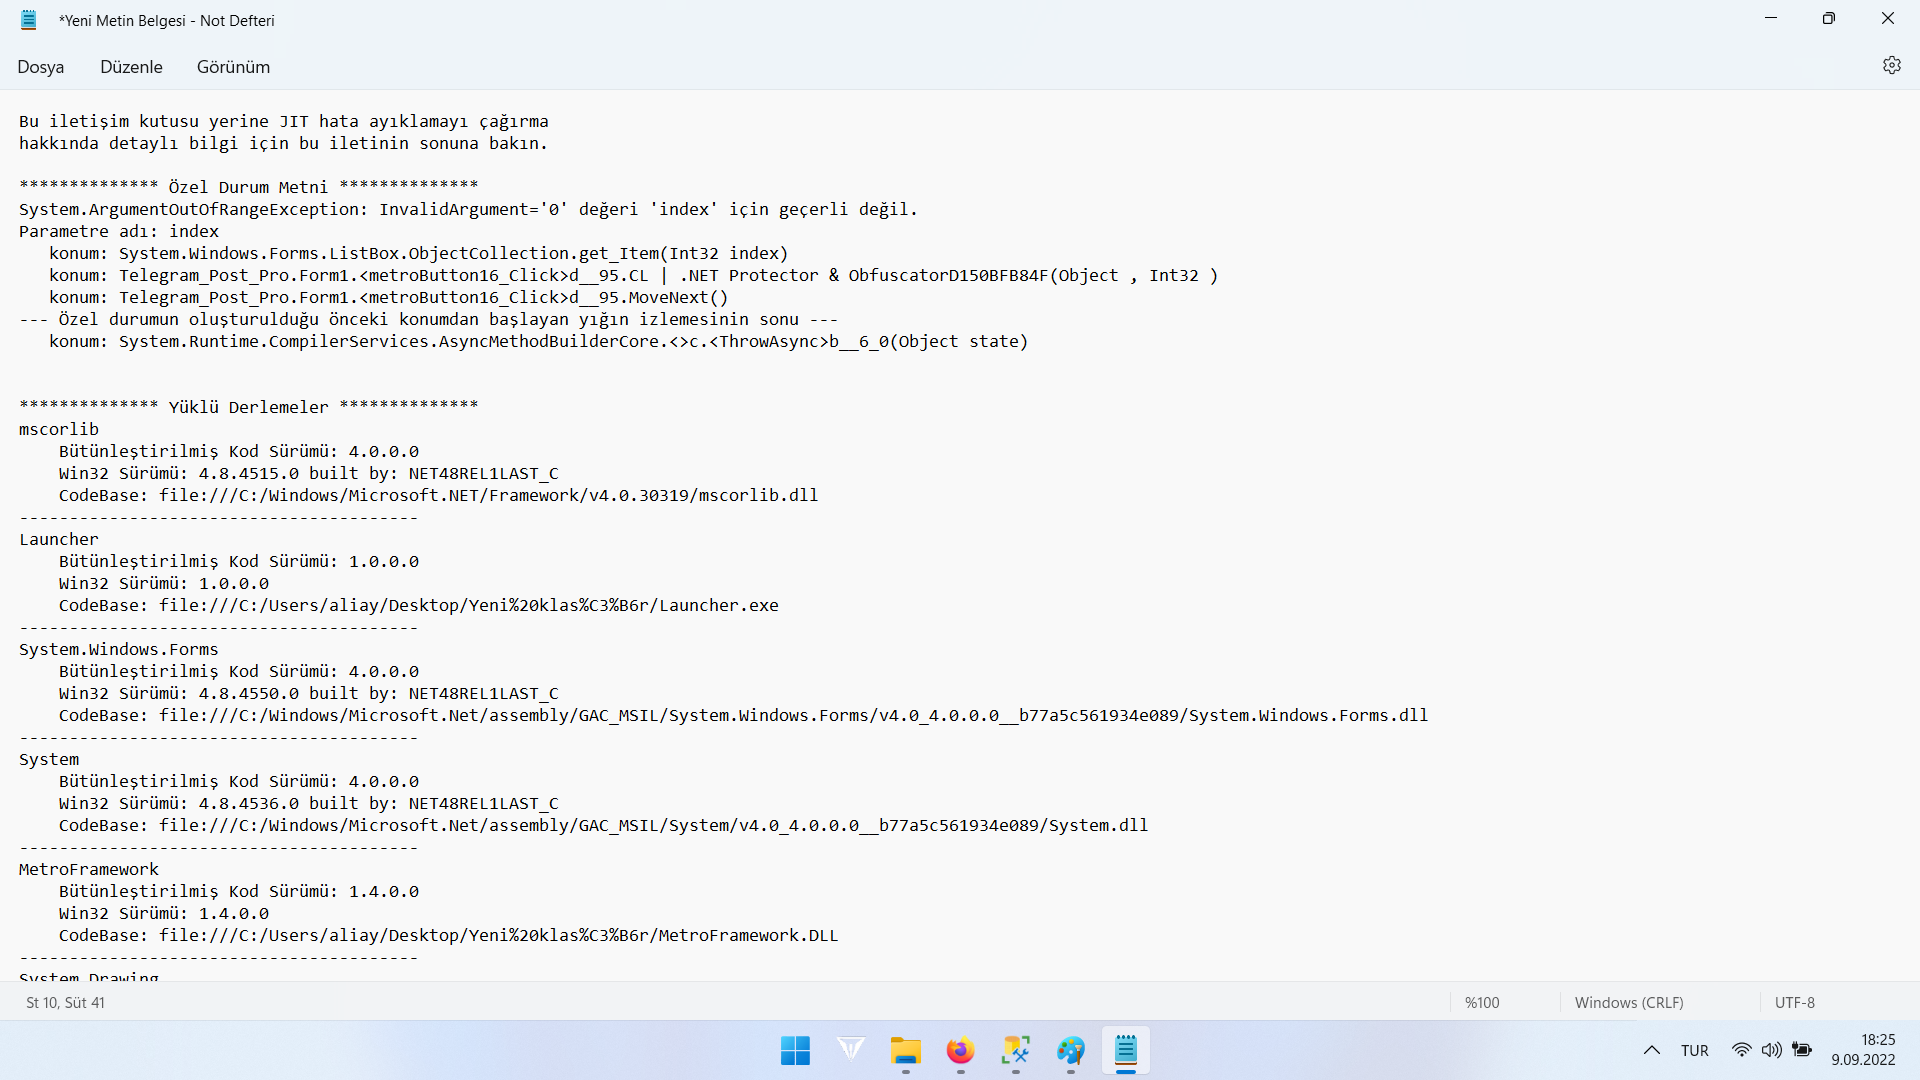Open the Görünüm menu
Viewport: 1920px width, 1080px height.
click(233, 67)
